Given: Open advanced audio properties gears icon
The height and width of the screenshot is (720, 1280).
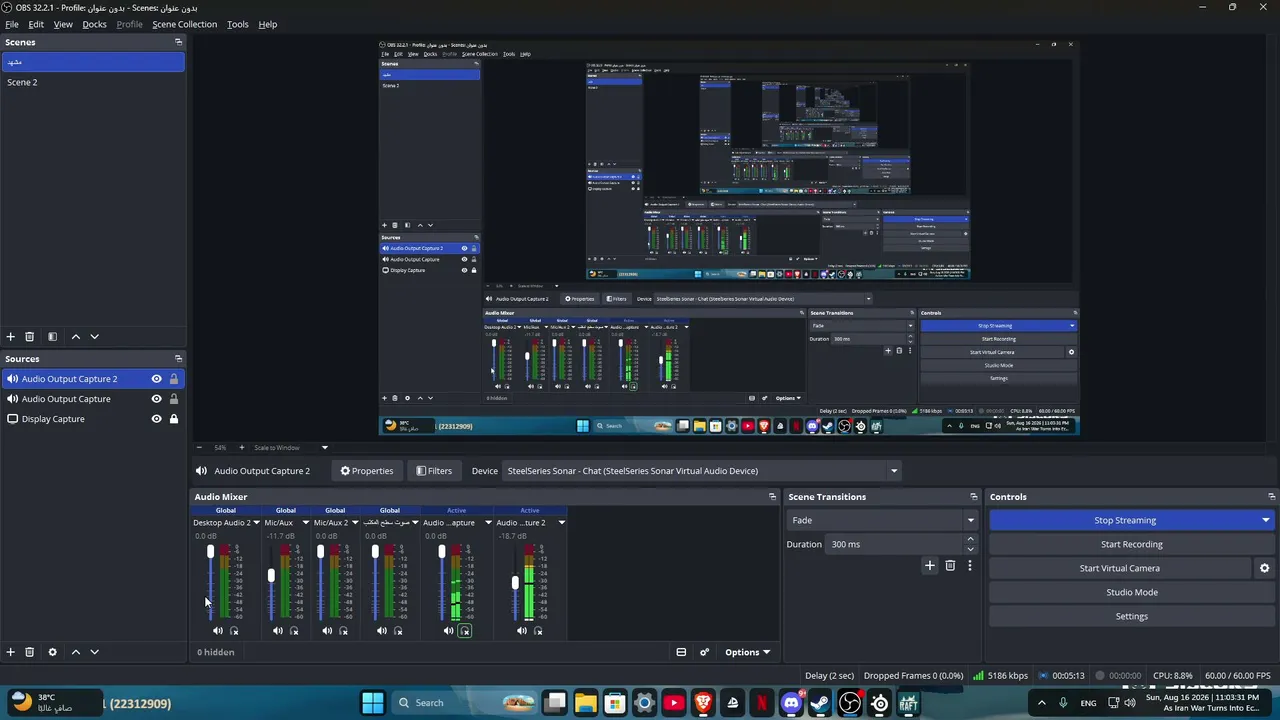Looking at the screenshot, I should tap(704, 652).
